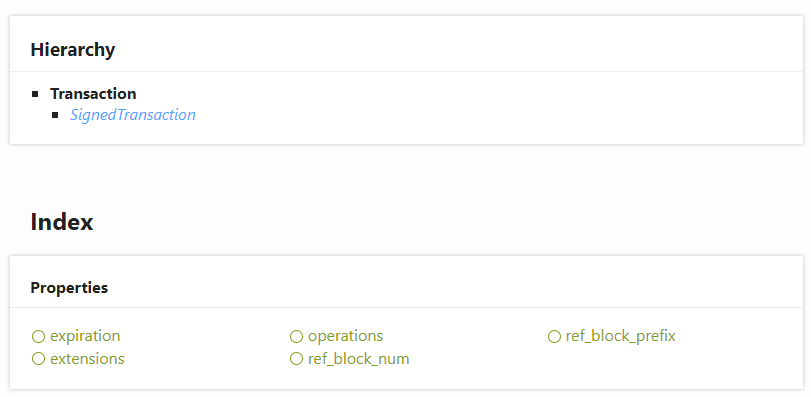This screenshot has width=811, height=397.
Task: Open the operations property link
Action: click(345, 336)
